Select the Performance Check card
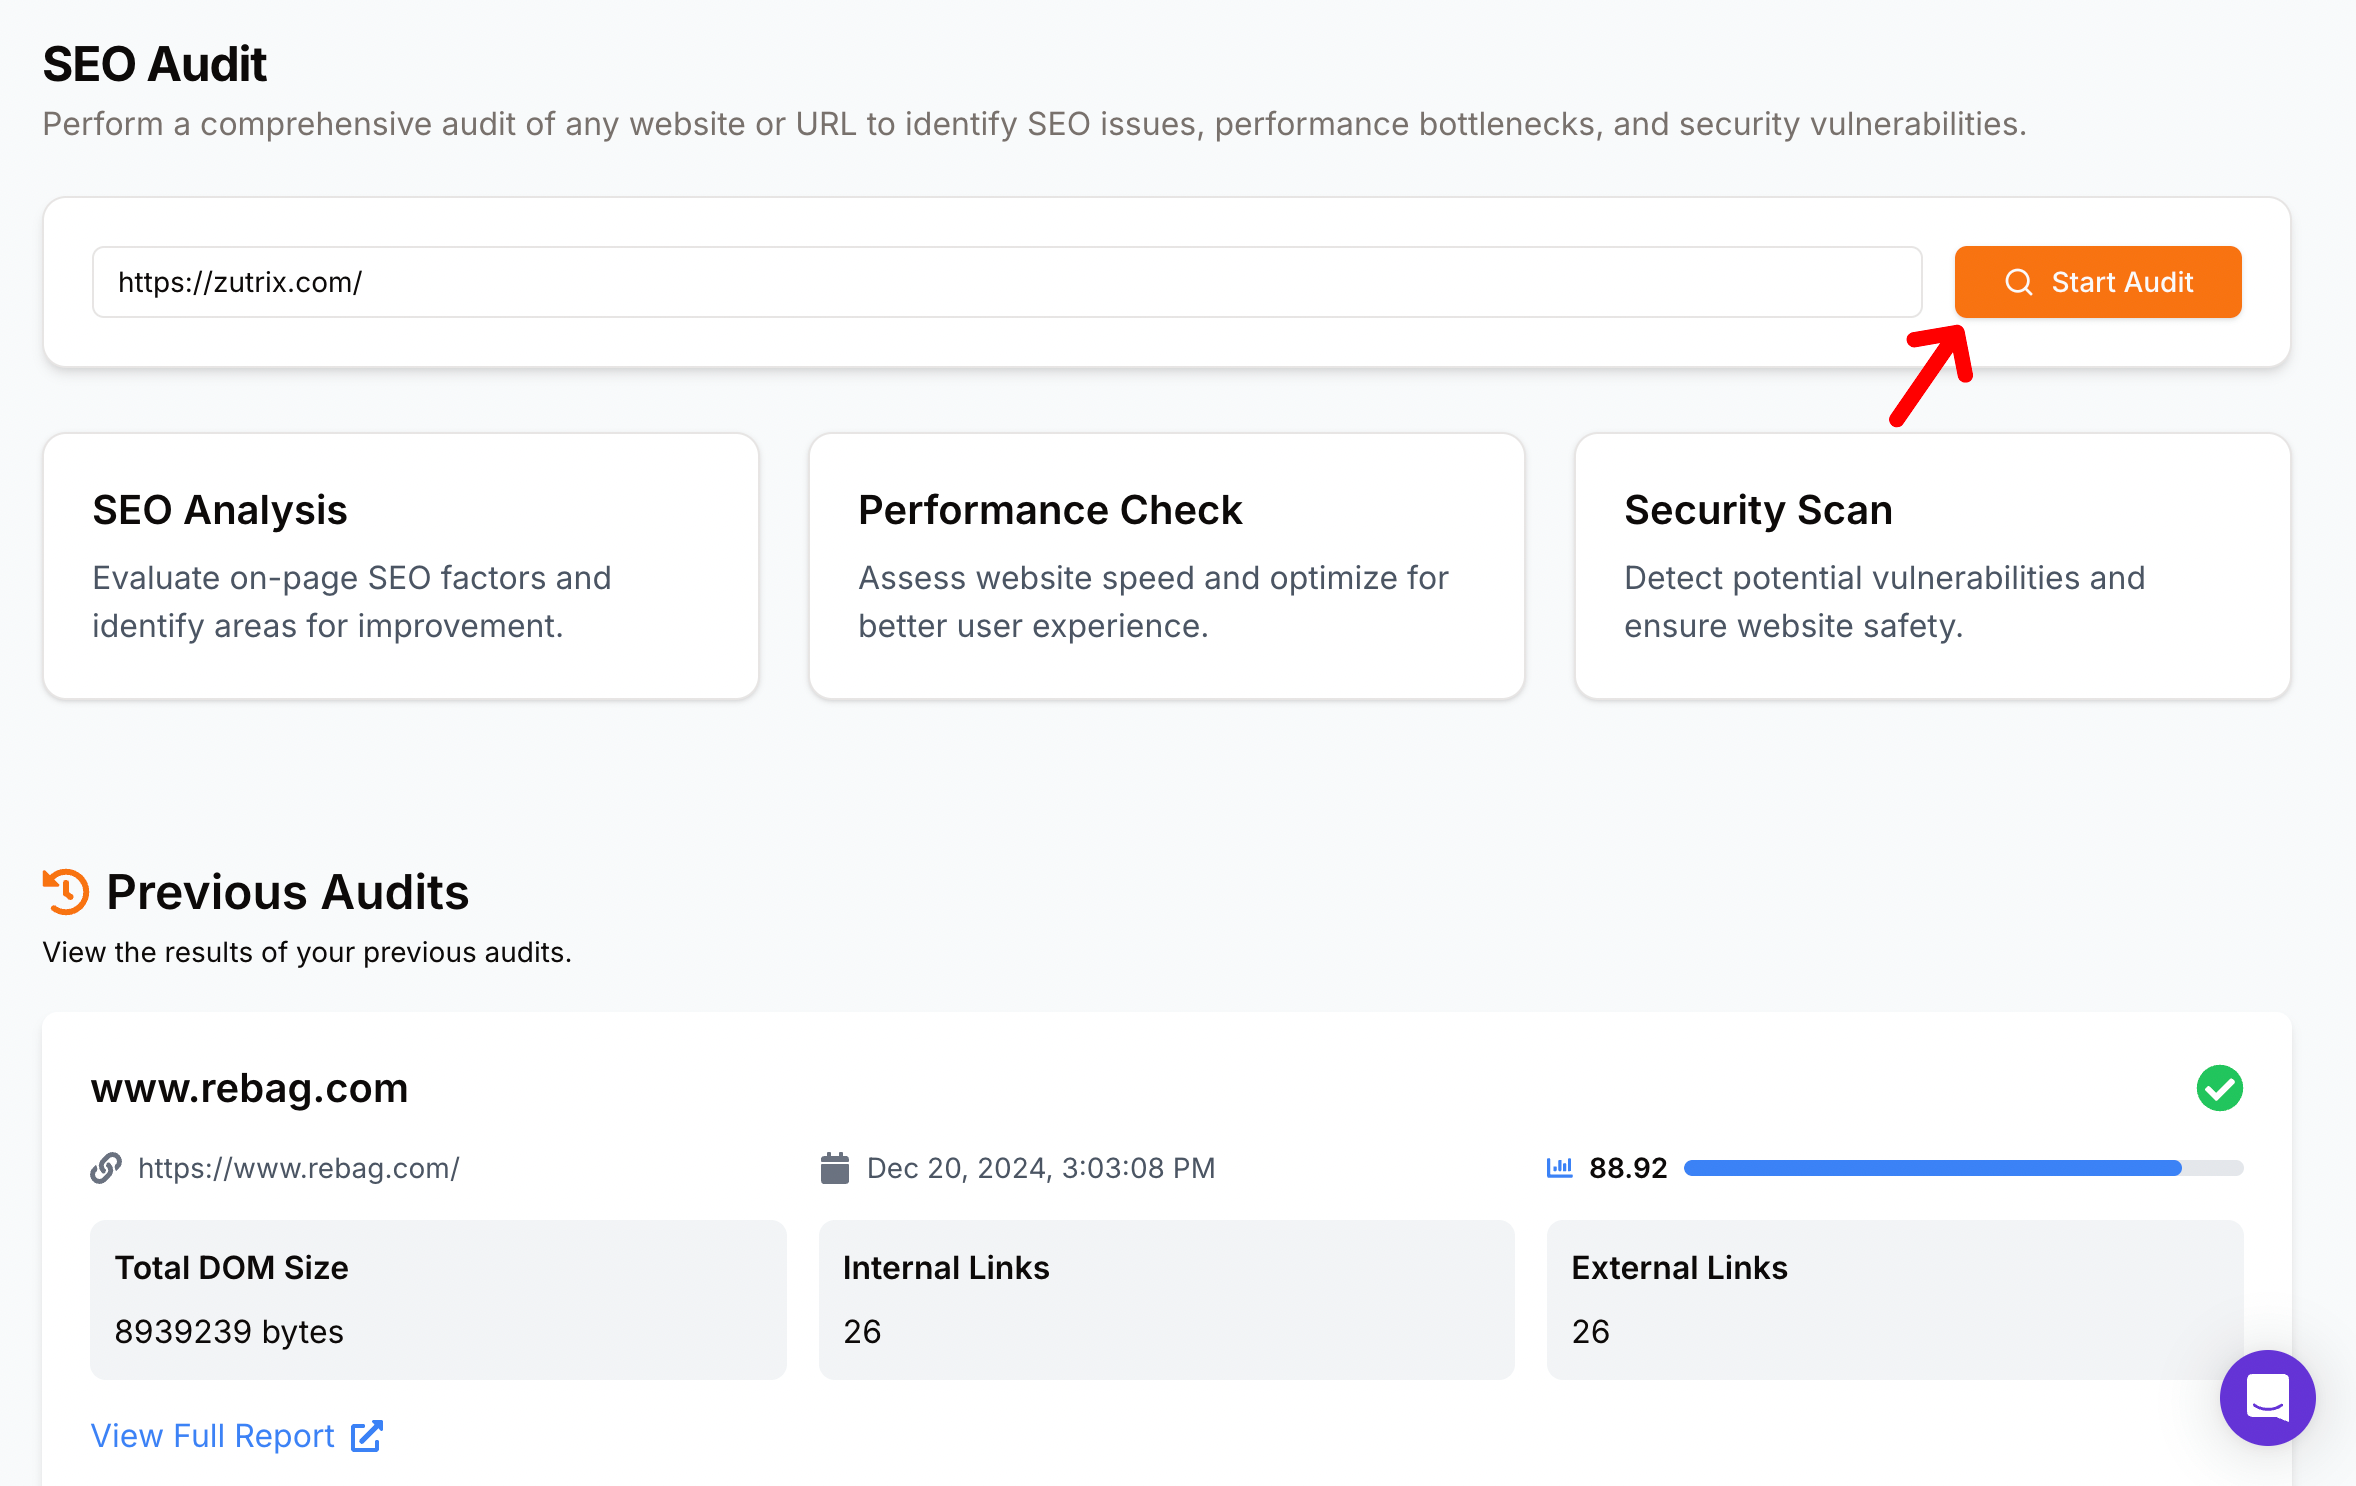2356x1486 pixels. coord(1166,566)
